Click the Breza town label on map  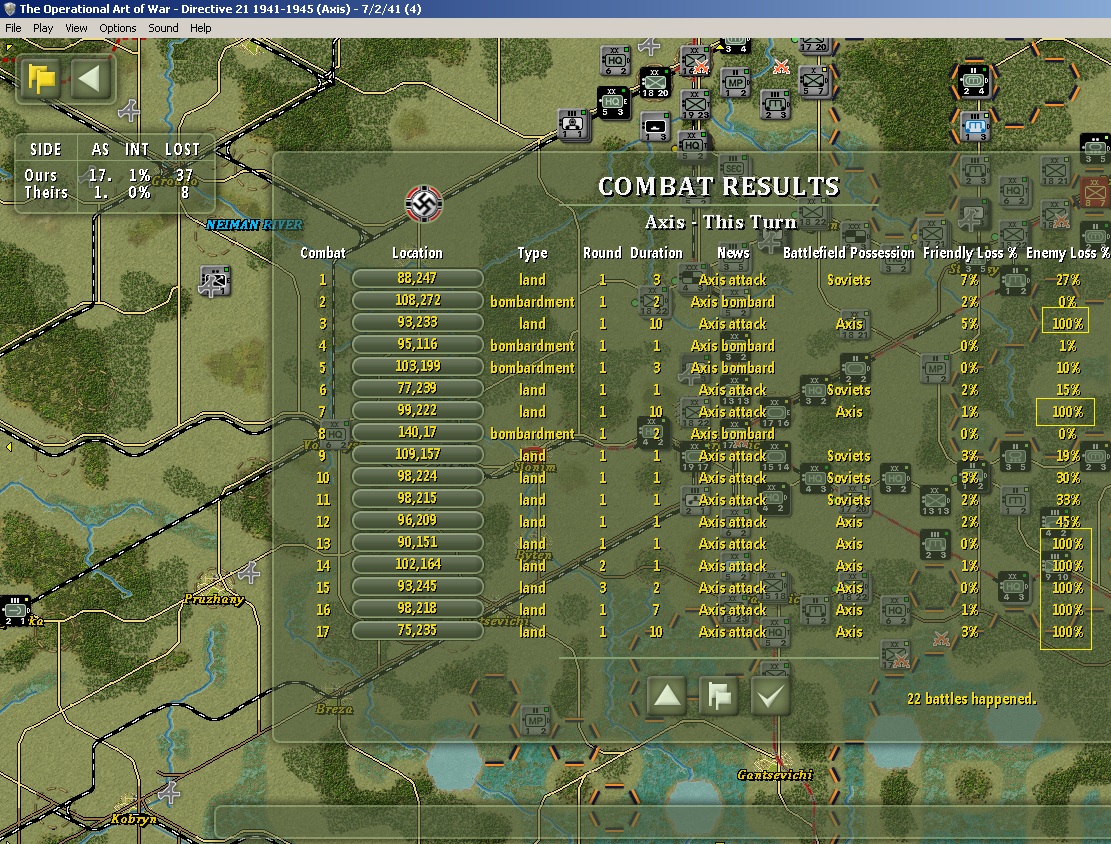(334, 709)
